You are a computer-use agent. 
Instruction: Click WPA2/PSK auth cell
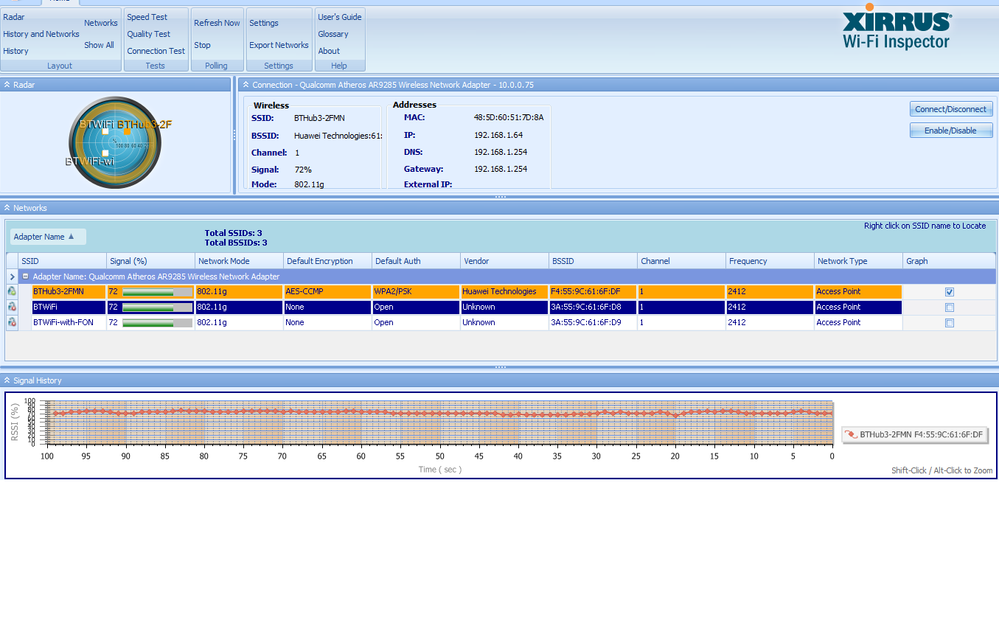coord(415,292)
